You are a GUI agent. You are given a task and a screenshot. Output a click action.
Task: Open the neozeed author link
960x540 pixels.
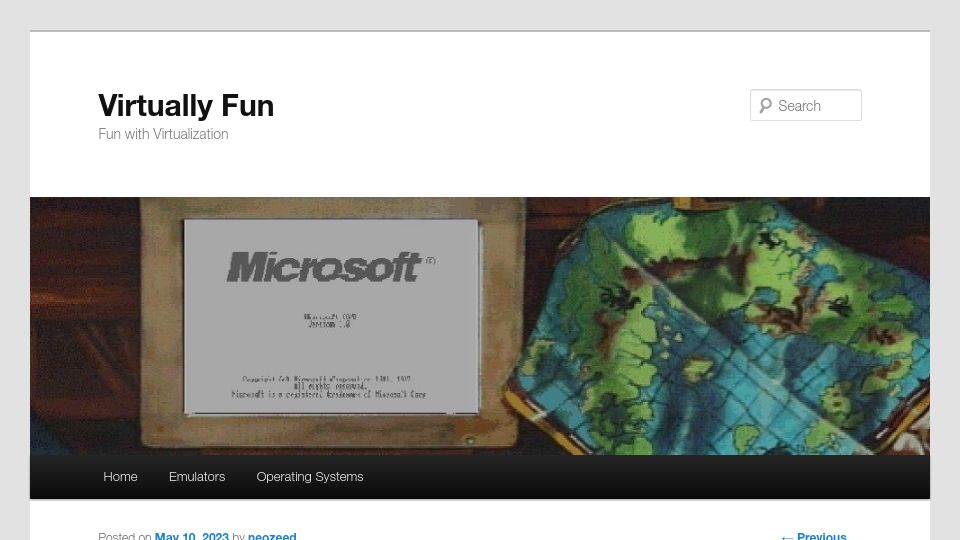[272, 536]
